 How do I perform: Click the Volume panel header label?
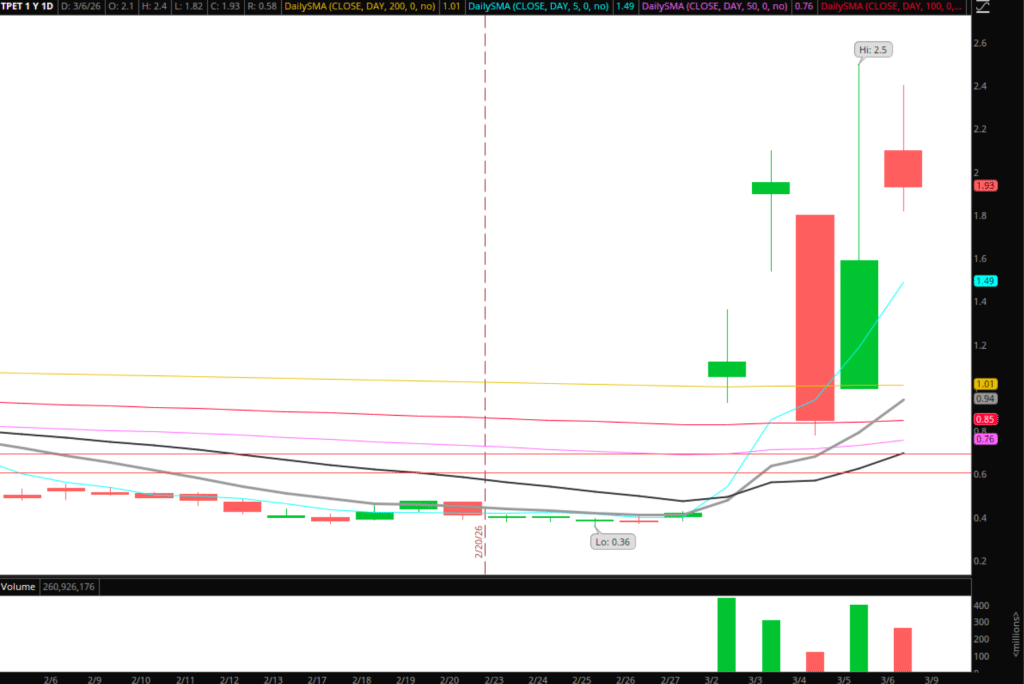click(20, 585)
